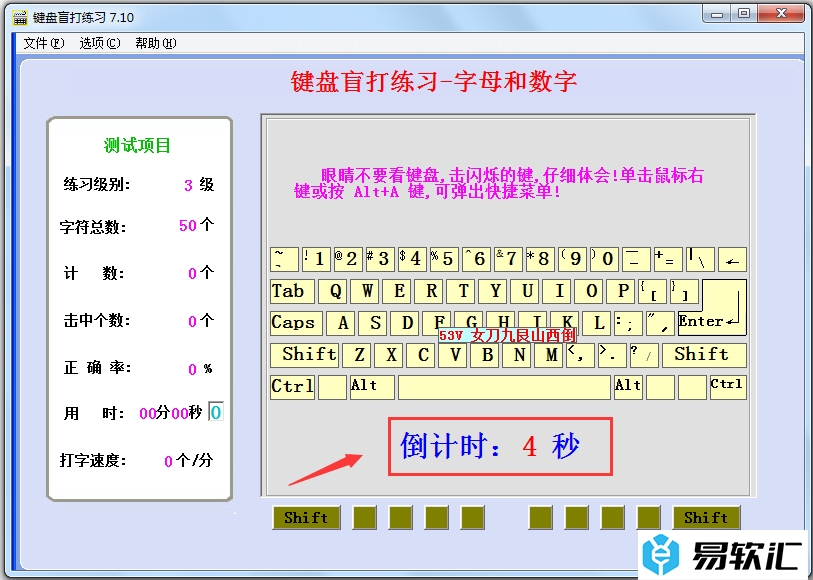Click the L key
This screenshot has height=580, width=813.
[597, 323]
